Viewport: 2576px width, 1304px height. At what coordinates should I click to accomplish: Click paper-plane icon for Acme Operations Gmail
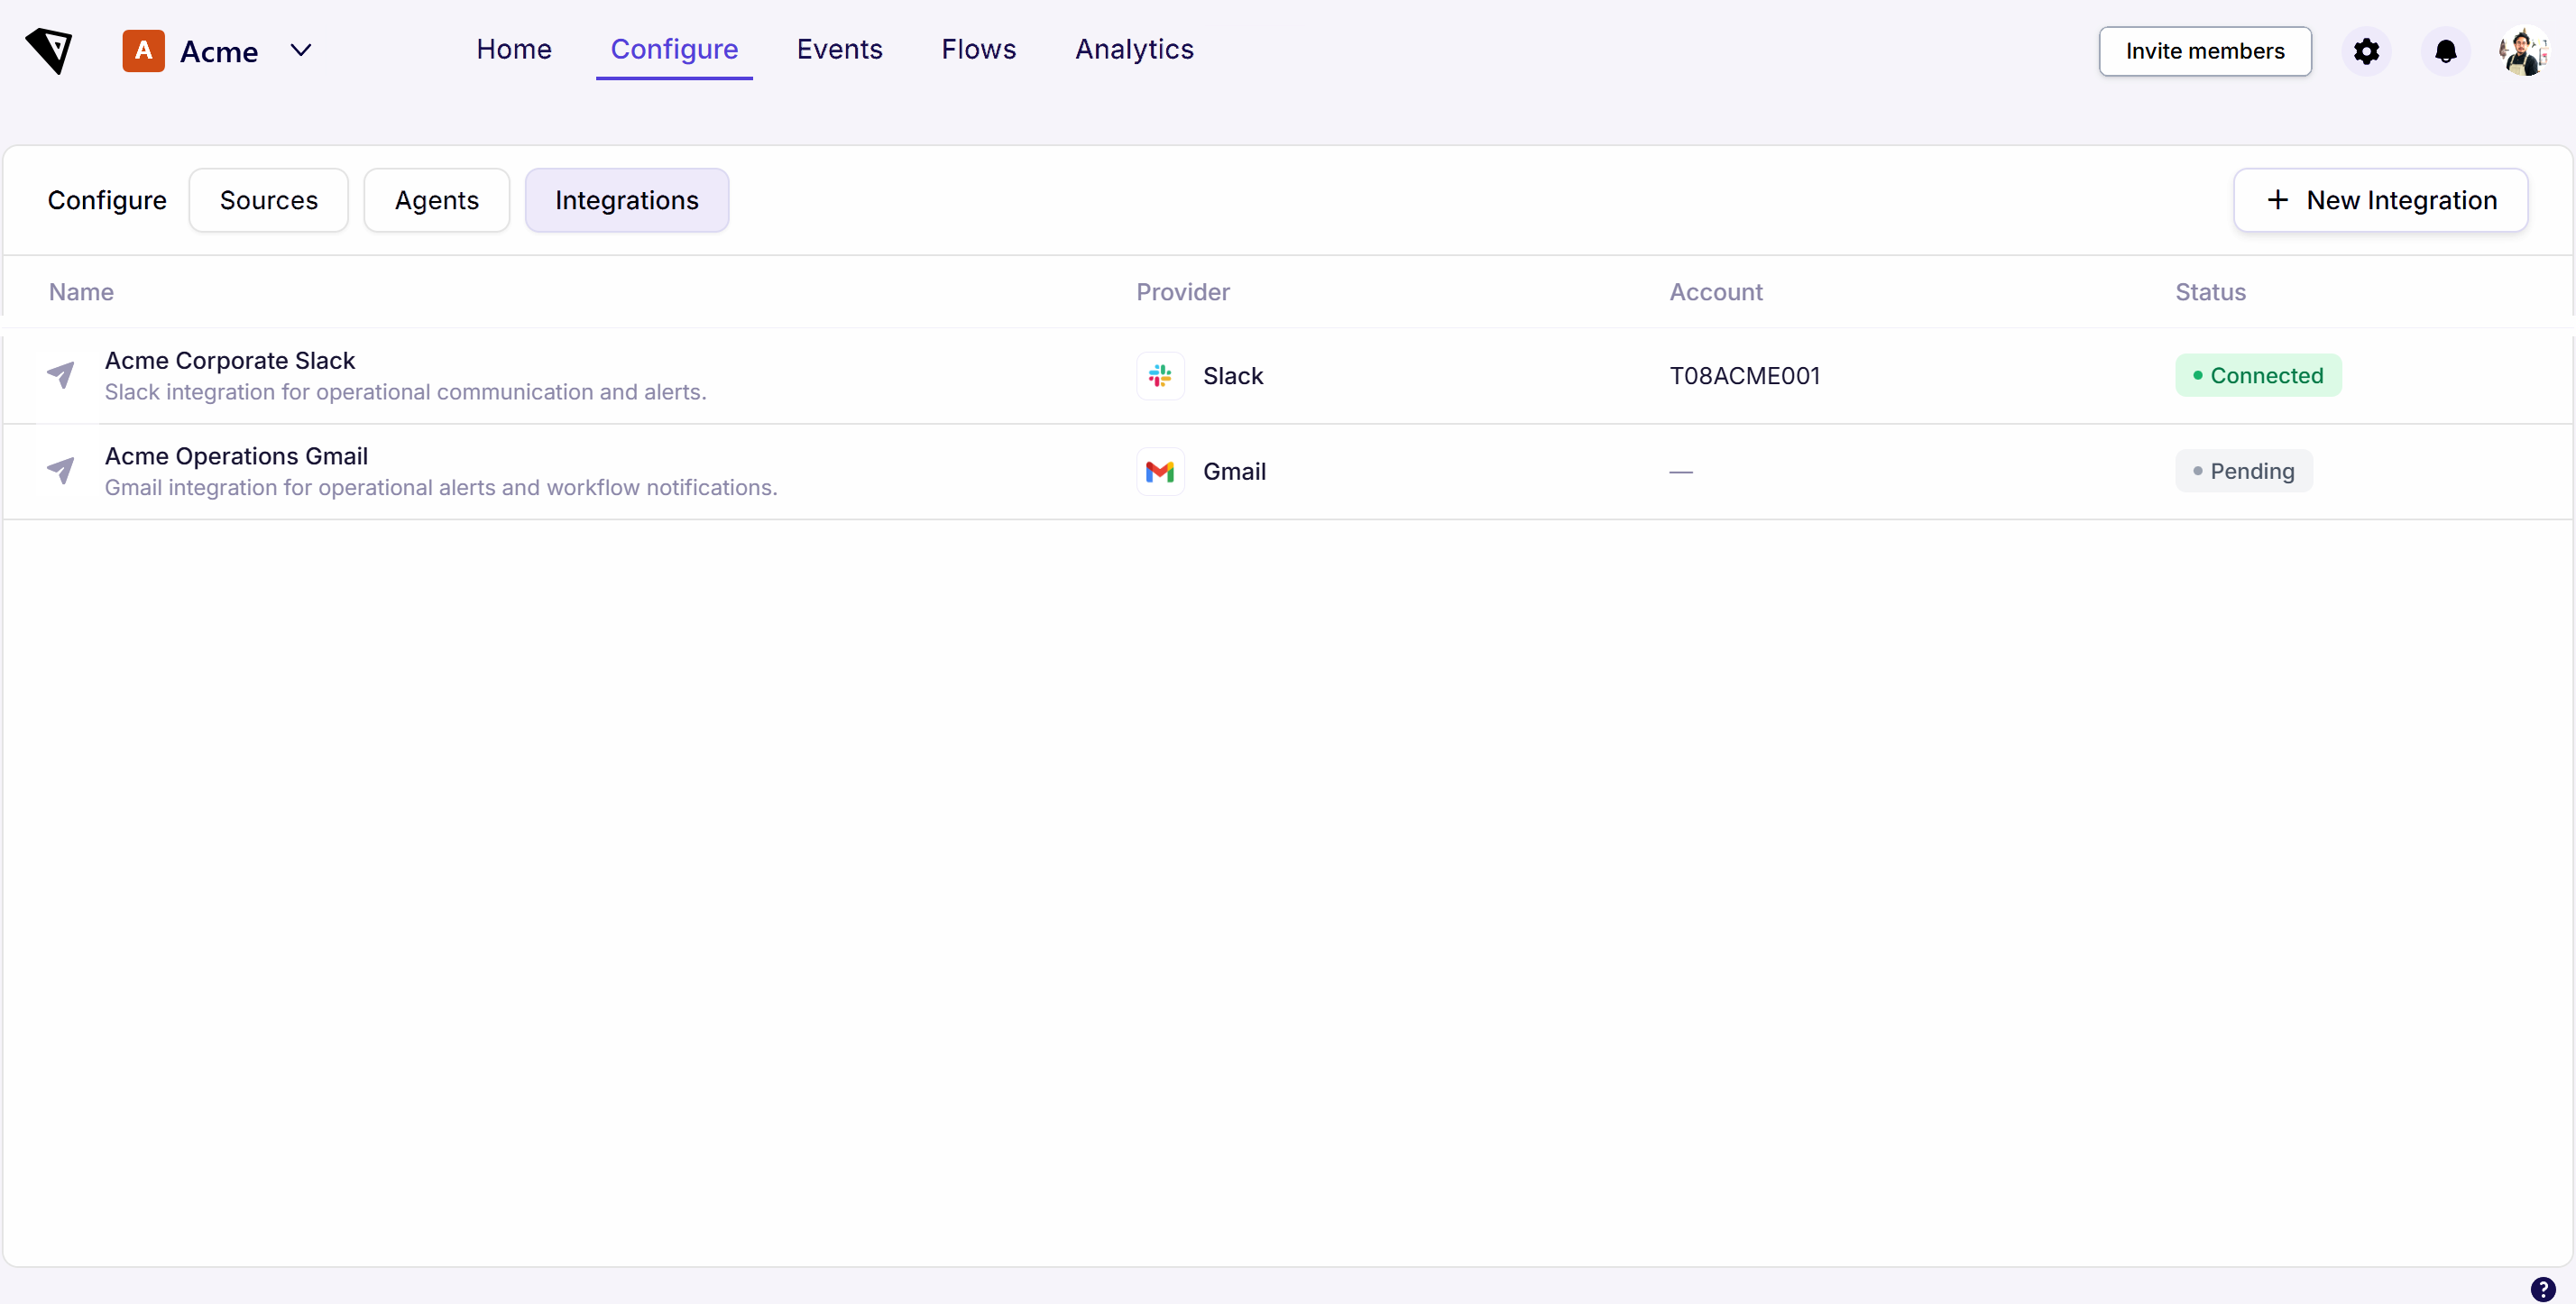tap(61, 470)
